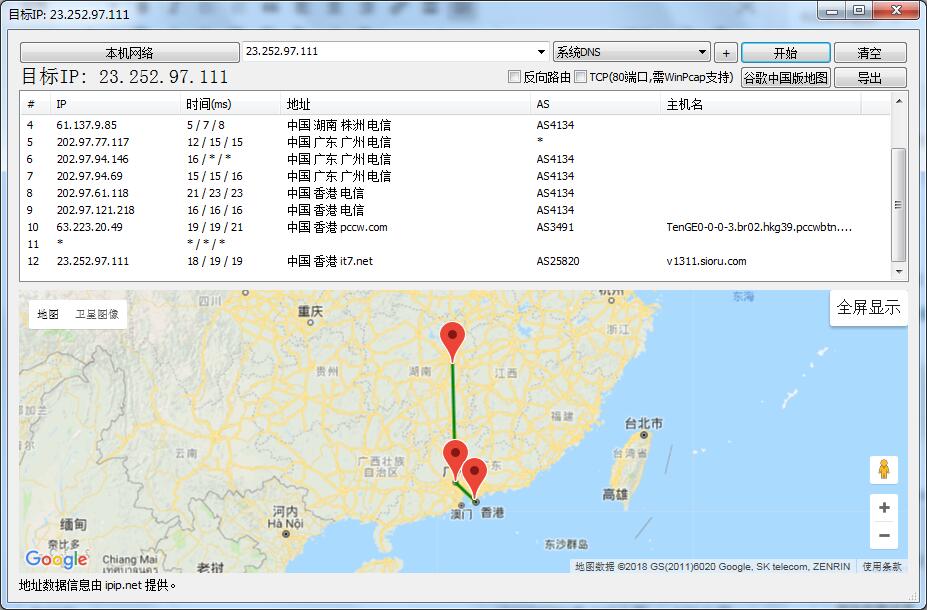Open the 系统DNS dropdown
The width and height of the screenshot is (927, 610).
pos(631,51)
